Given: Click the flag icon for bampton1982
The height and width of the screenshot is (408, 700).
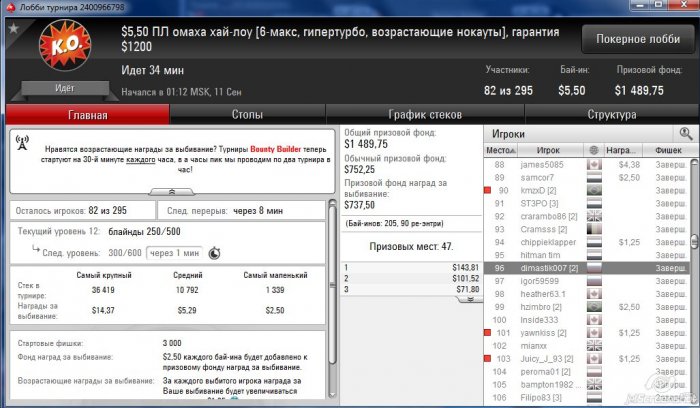Looking at the screenshot, I should coord(594,385).
